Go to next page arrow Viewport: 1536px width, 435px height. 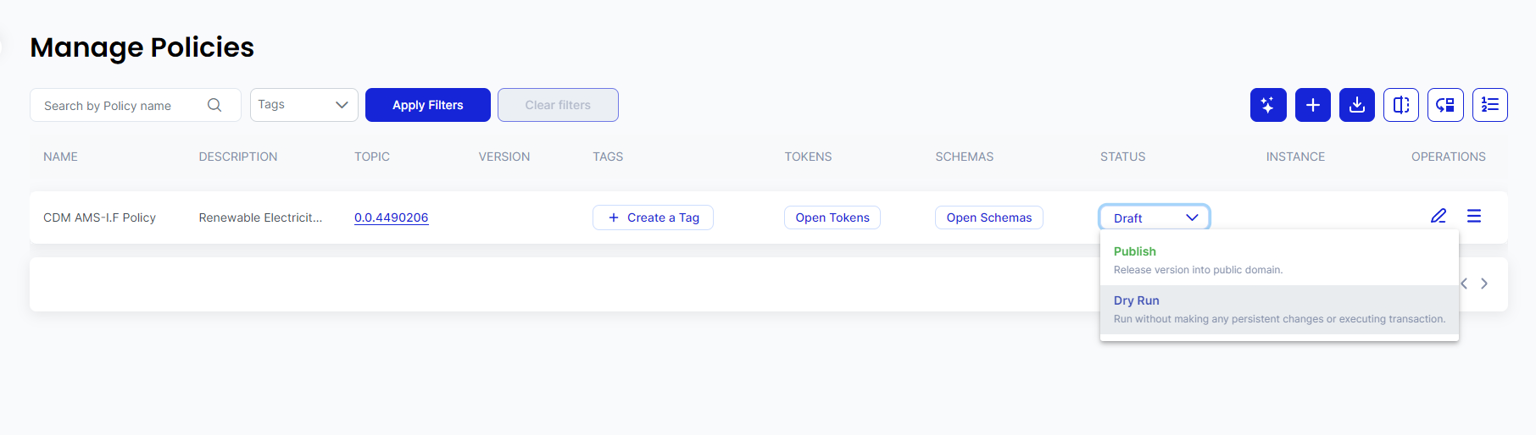pos(1484,284)
